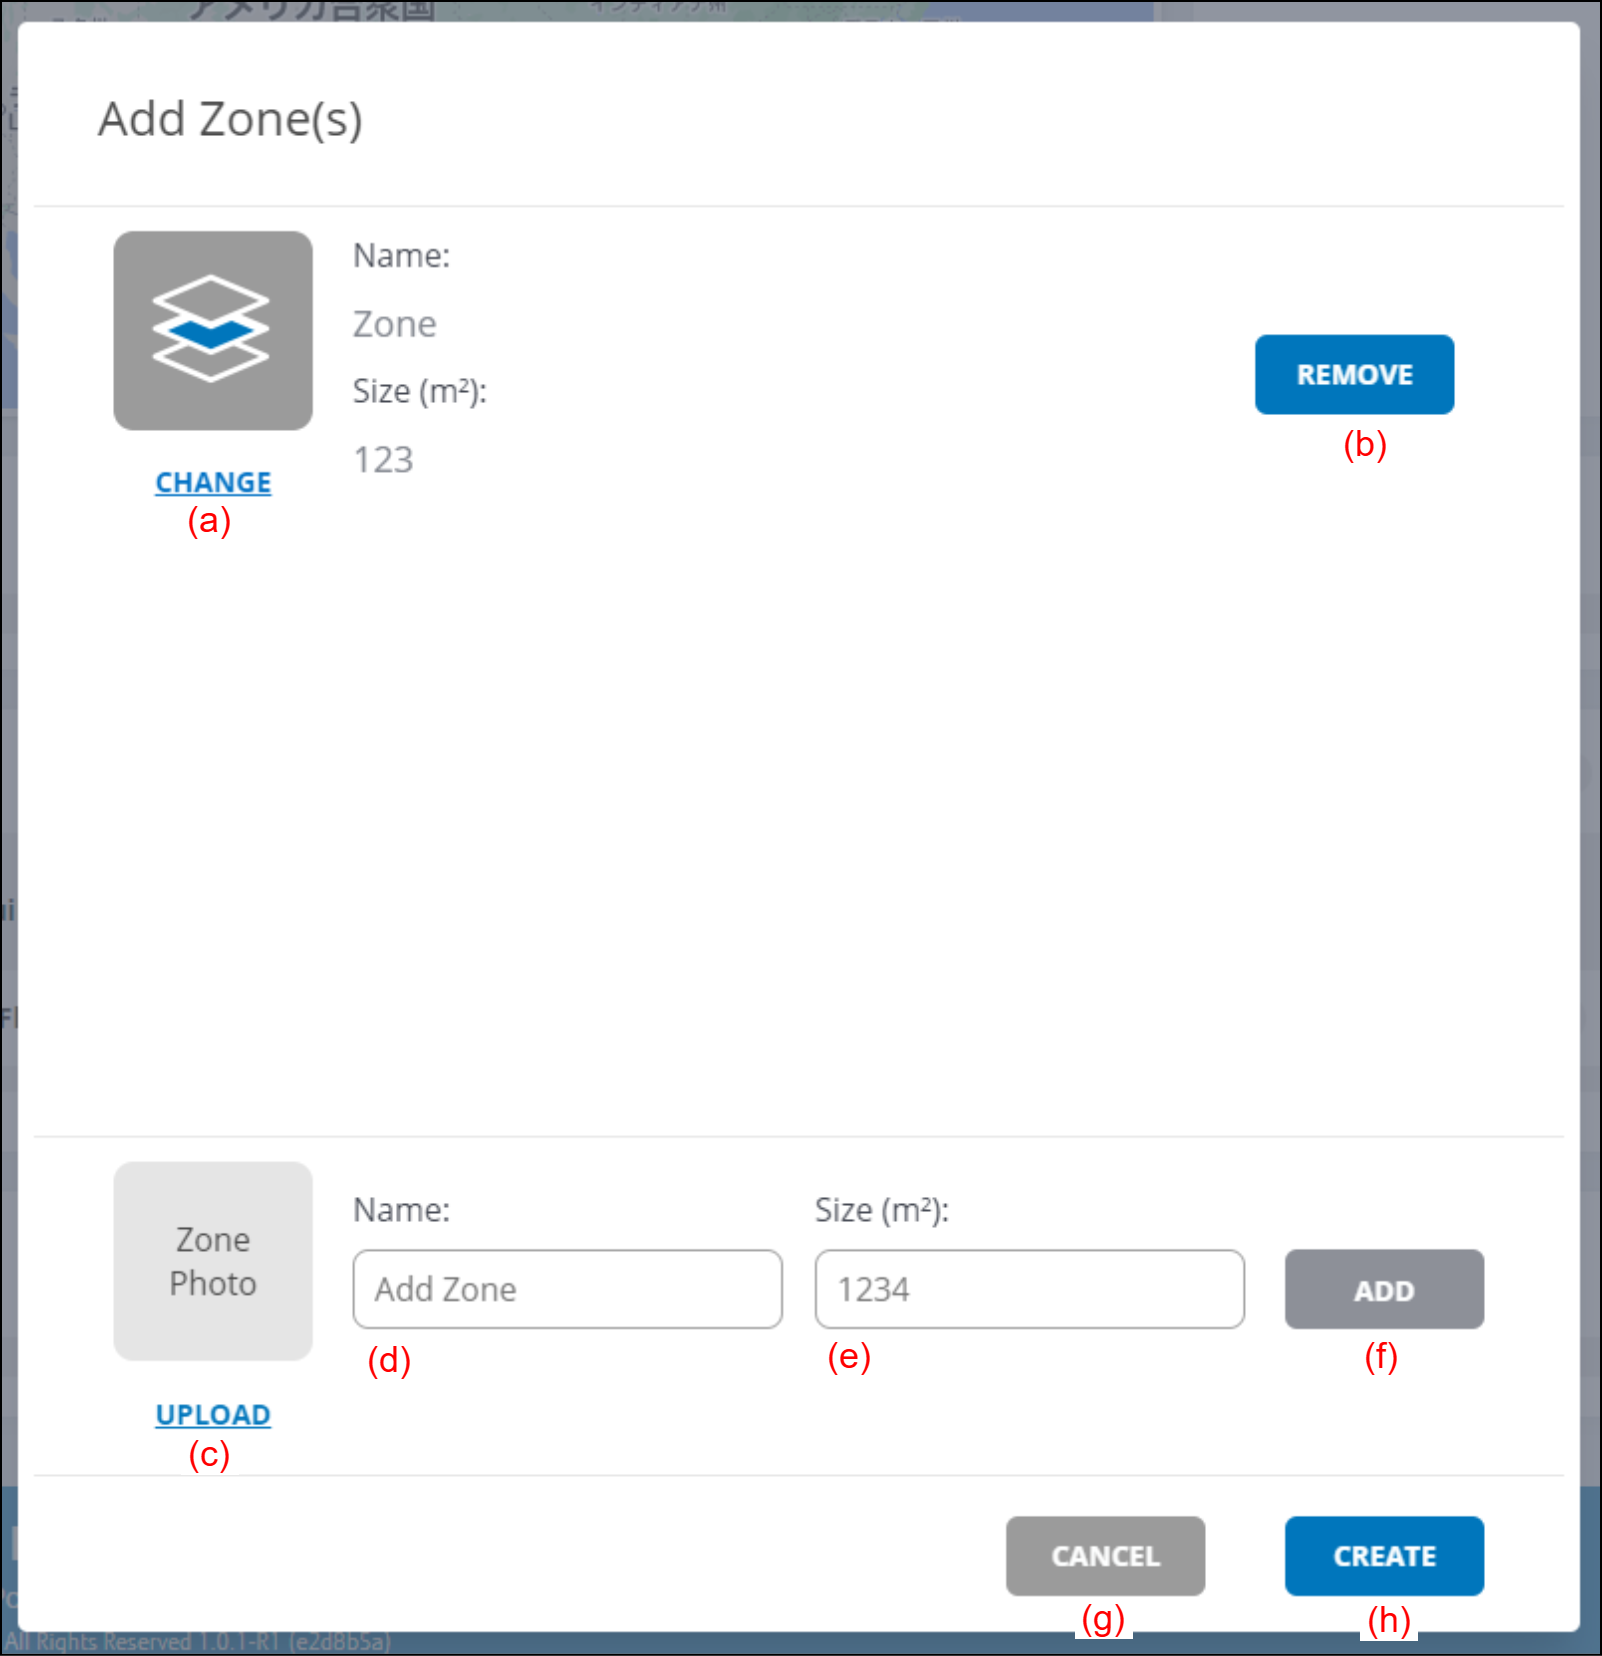
Task: Click the Name label above Zone text
Action: point(401,256)
